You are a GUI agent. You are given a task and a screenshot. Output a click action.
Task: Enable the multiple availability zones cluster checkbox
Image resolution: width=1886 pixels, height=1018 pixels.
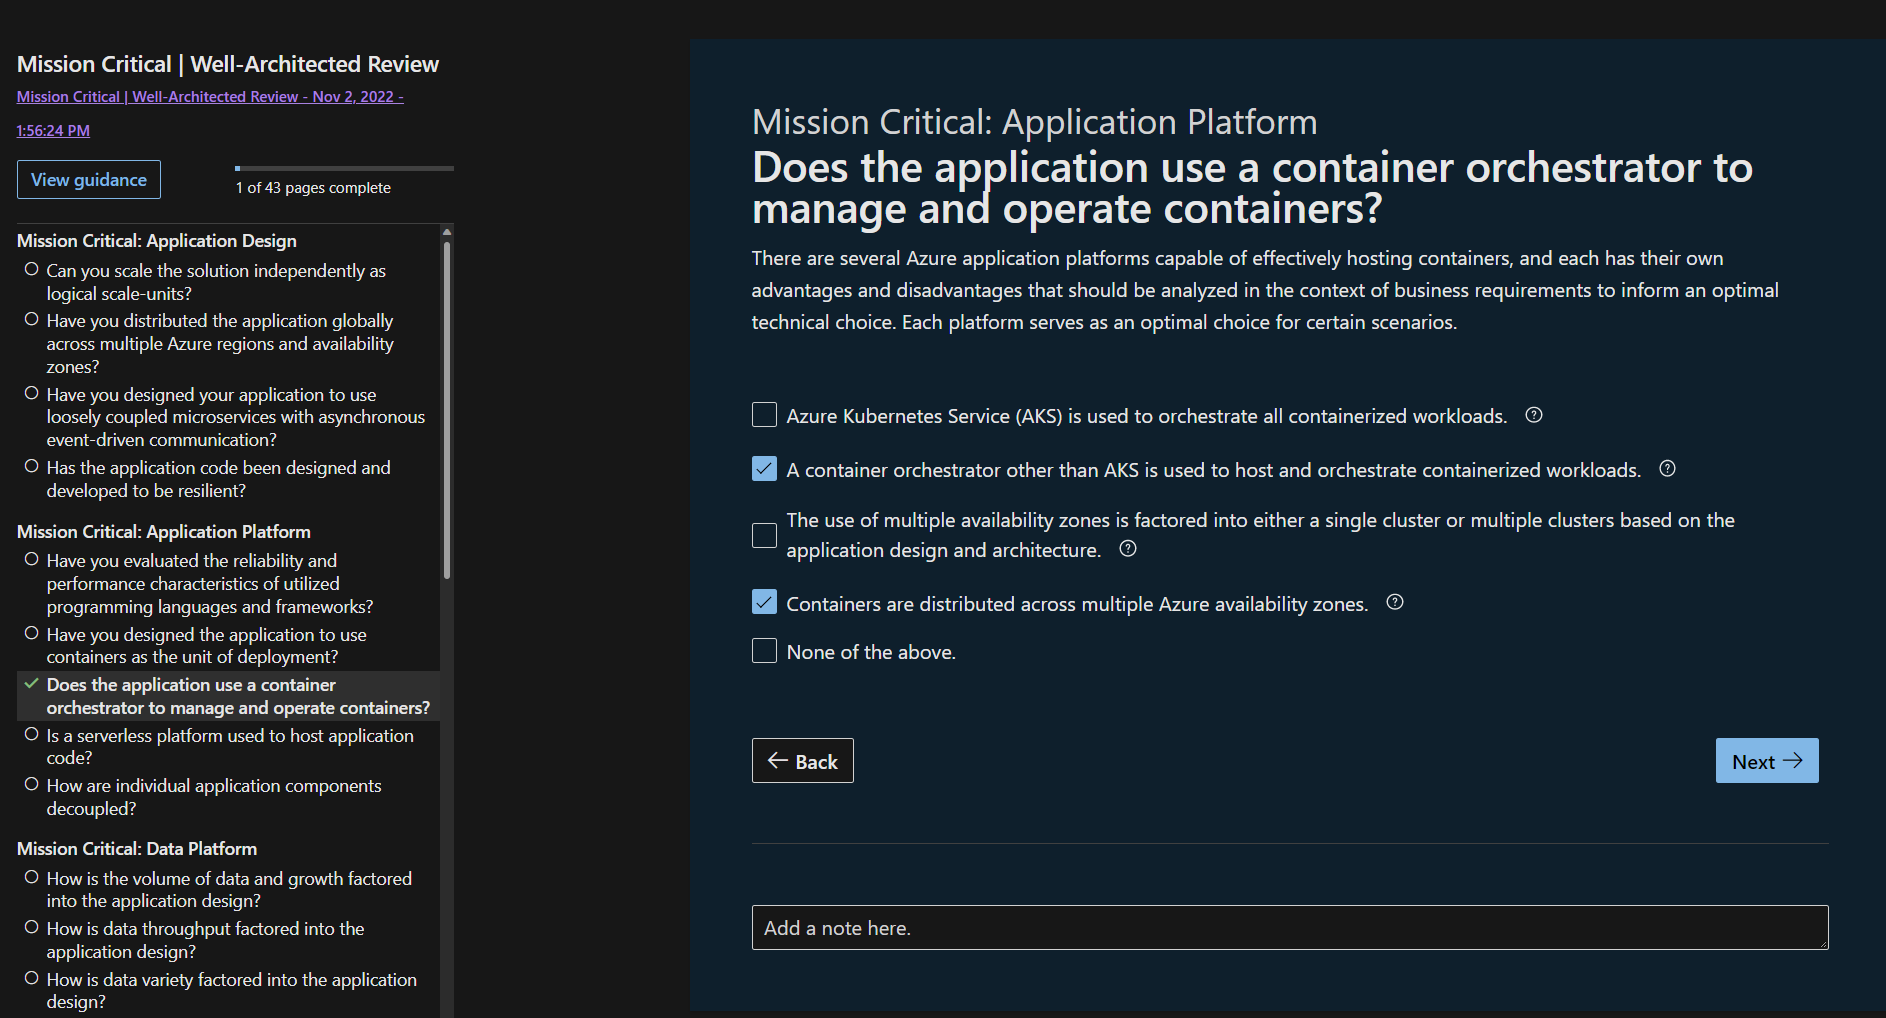pos(764,535)
